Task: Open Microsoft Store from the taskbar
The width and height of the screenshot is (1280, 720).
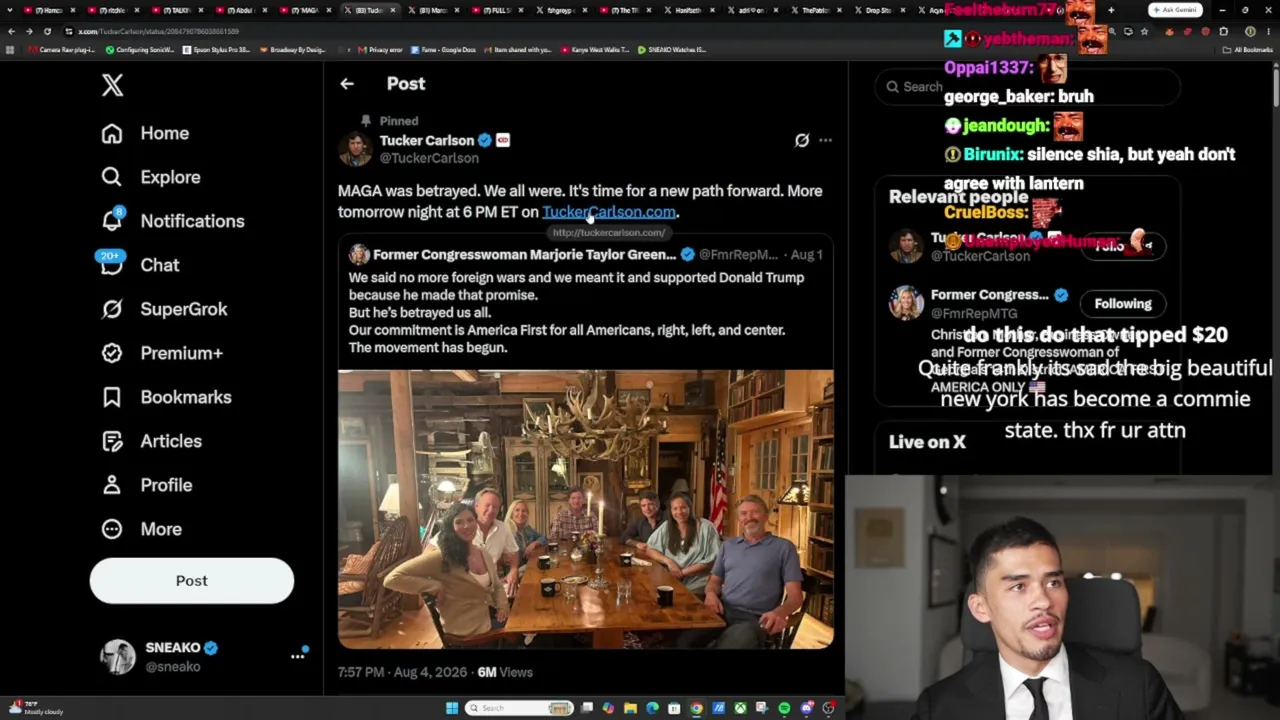Action: pyautogui.click(x=674, y=708)
